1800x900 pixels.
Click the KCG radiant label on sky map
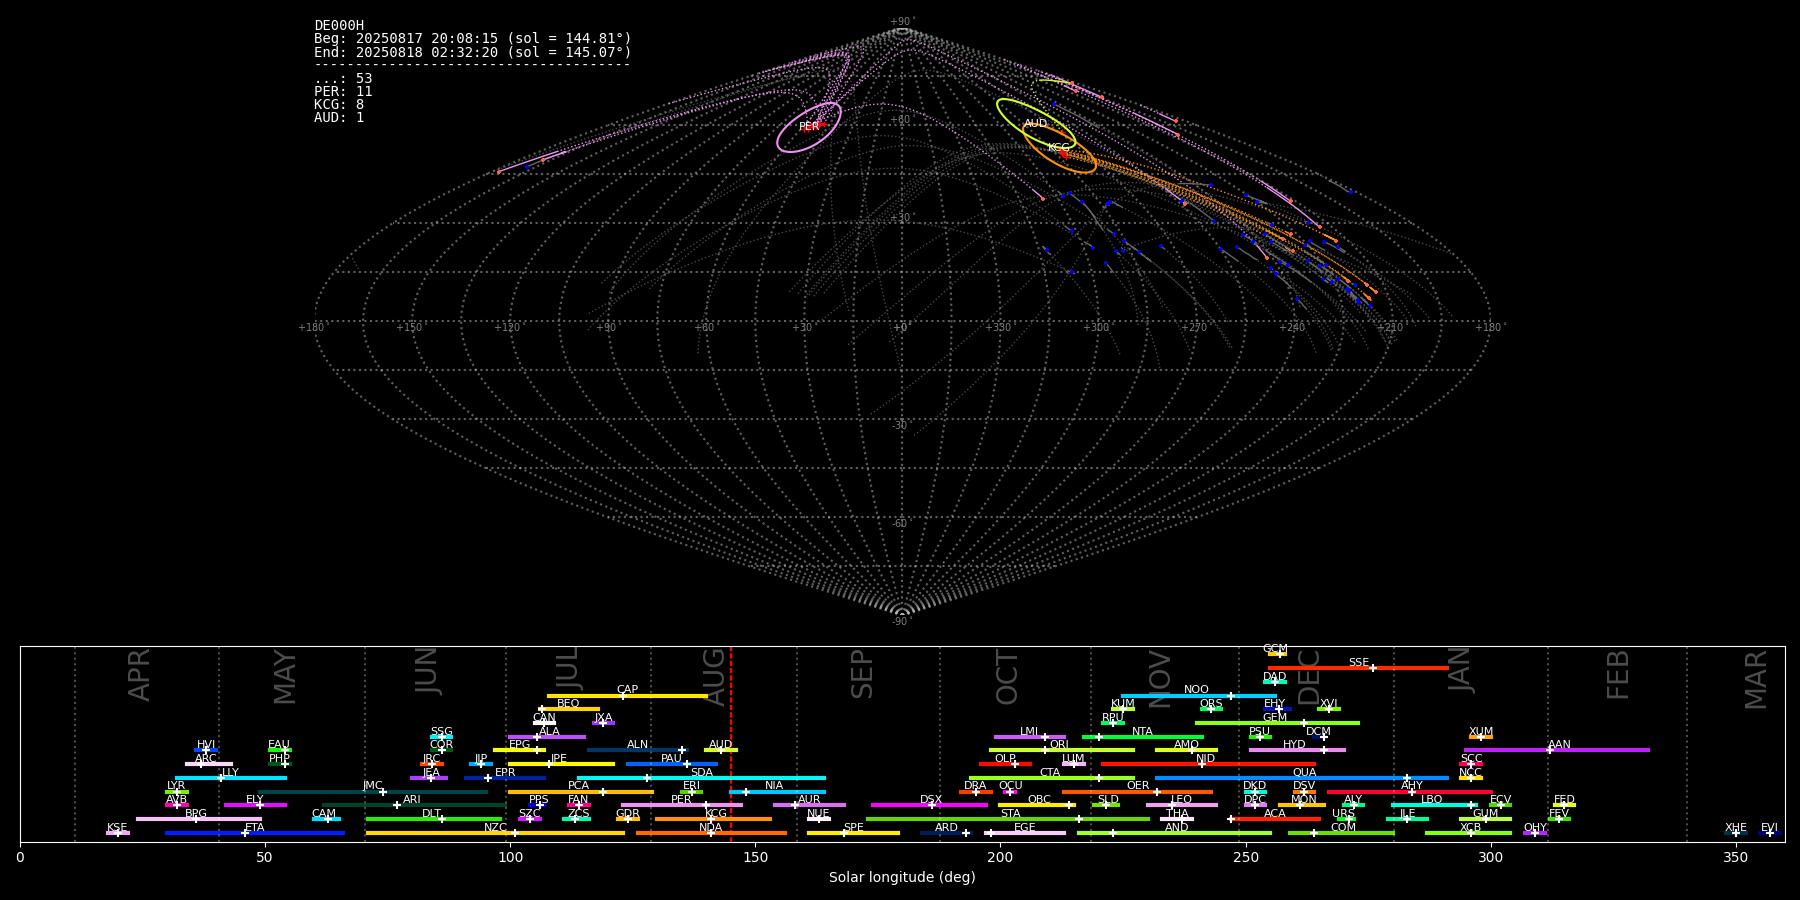[x=1058, y=148]
